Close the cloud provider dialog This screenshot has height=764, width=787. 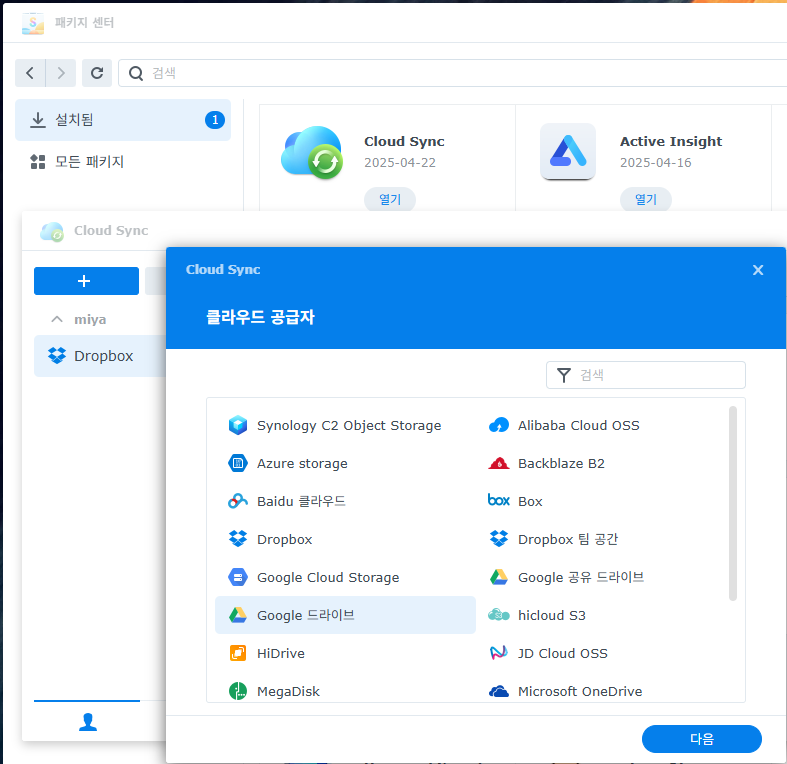click(x=758, y=270)
